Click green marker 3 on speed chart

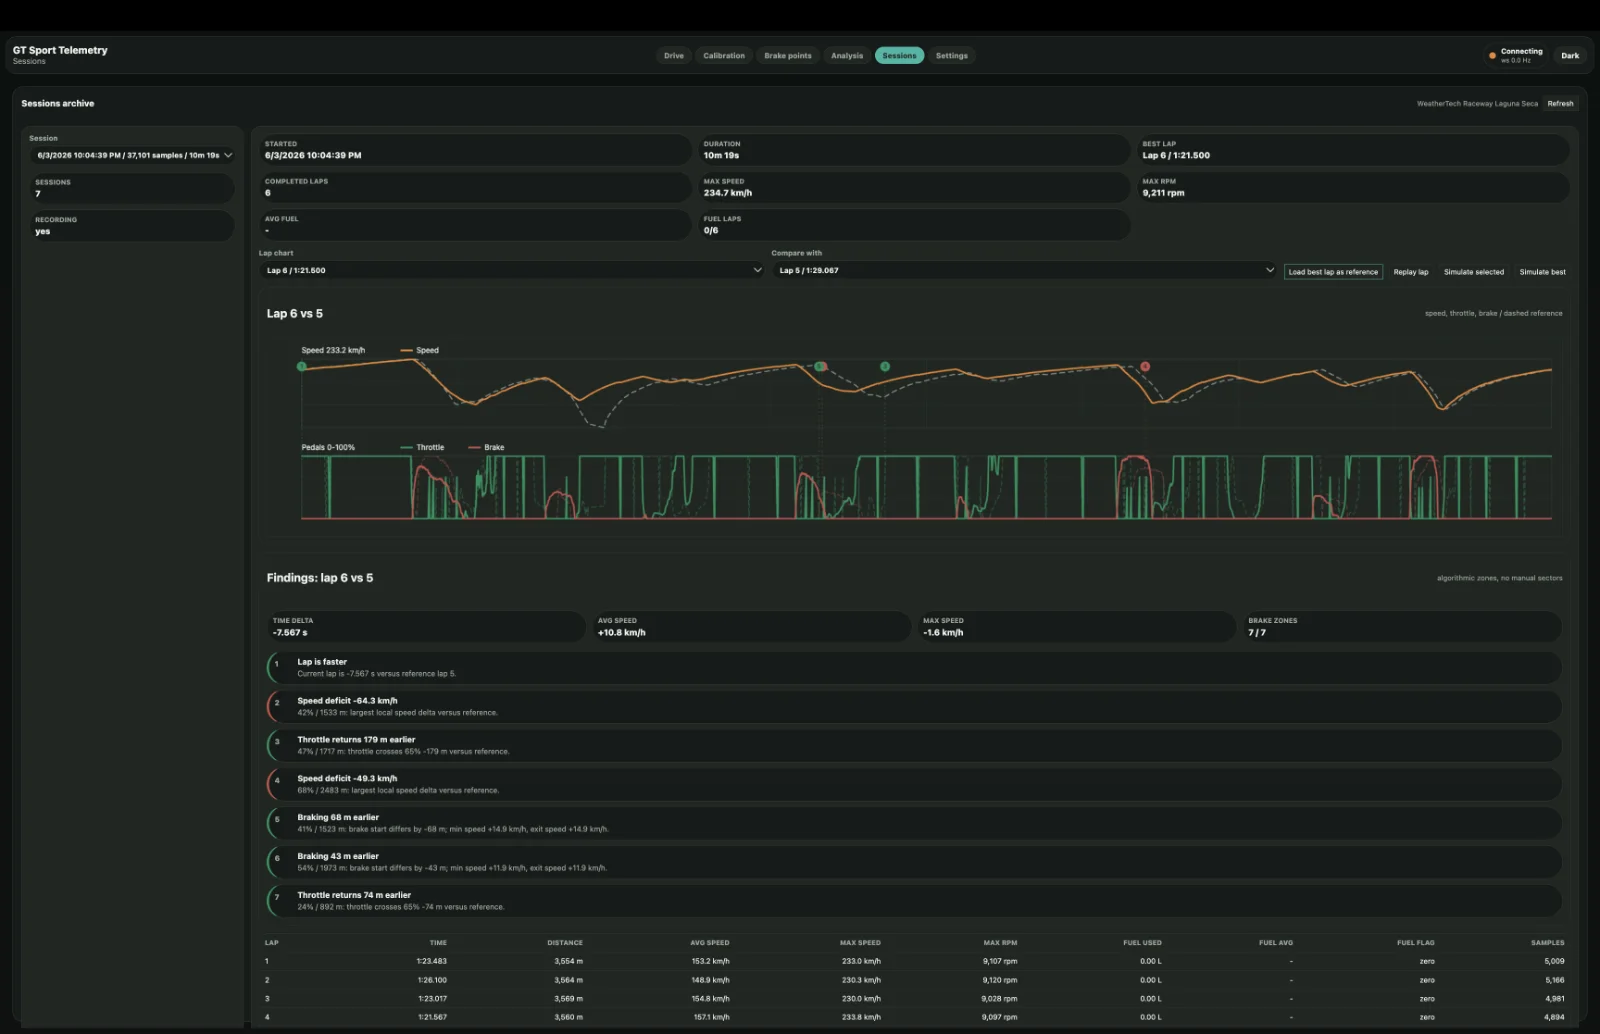[885, 367]
